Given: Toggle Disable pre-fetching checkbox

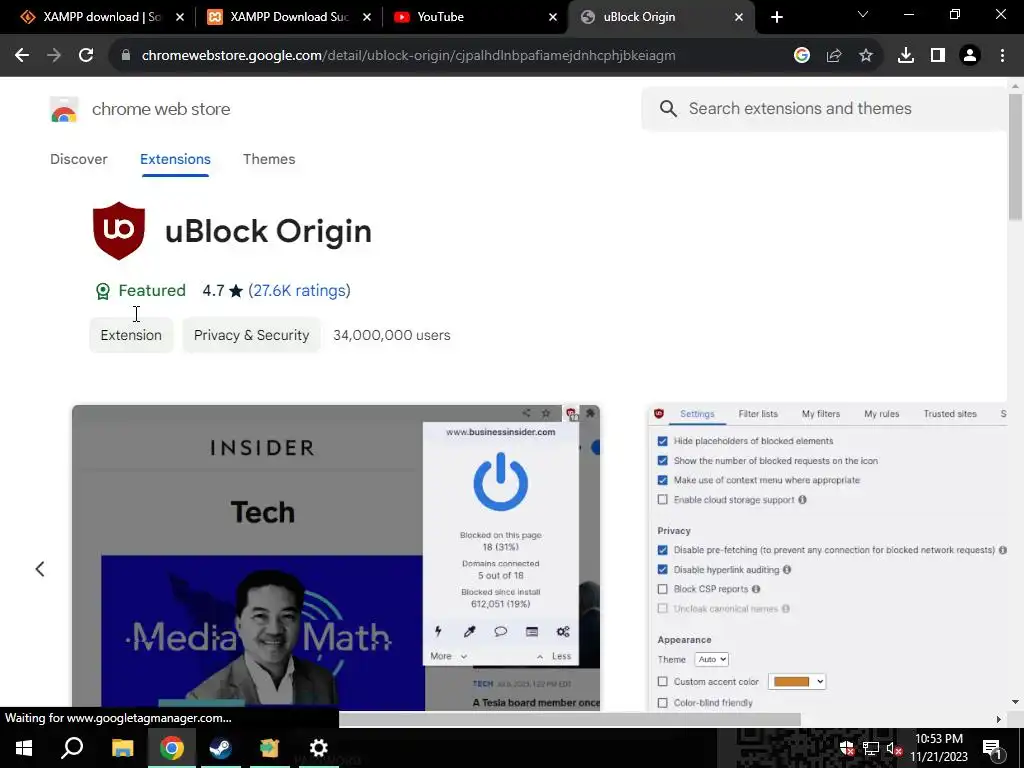Looking at the screenshot, I should coord(662,550).
